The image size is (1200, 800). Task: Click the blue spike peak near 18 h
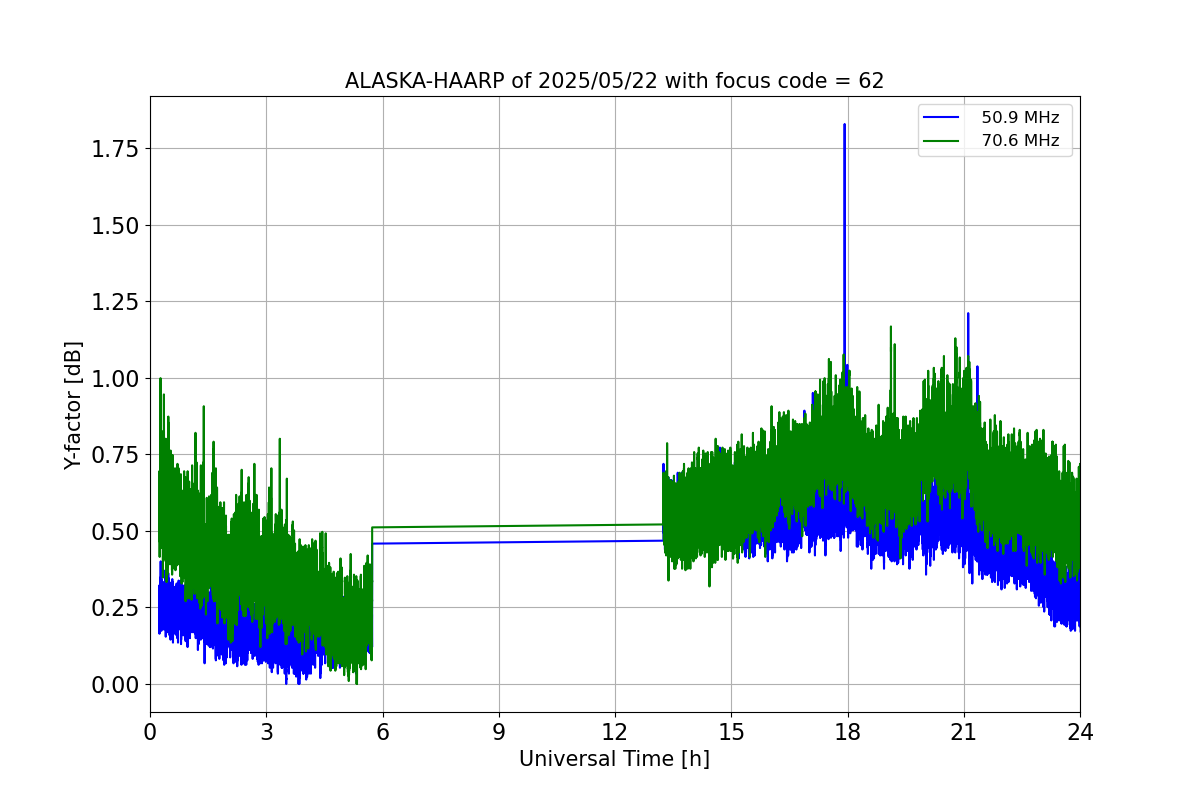844,126
